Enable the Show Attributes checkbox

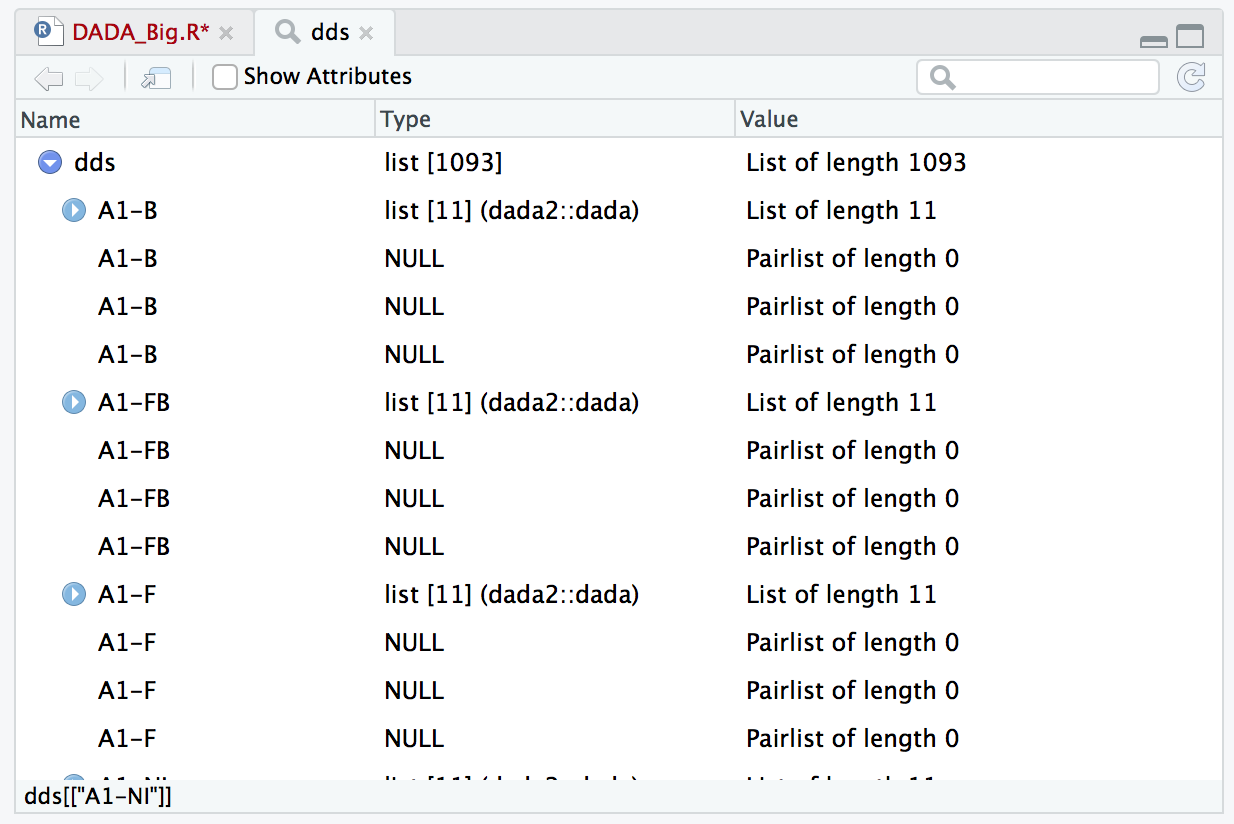(224, 76)
